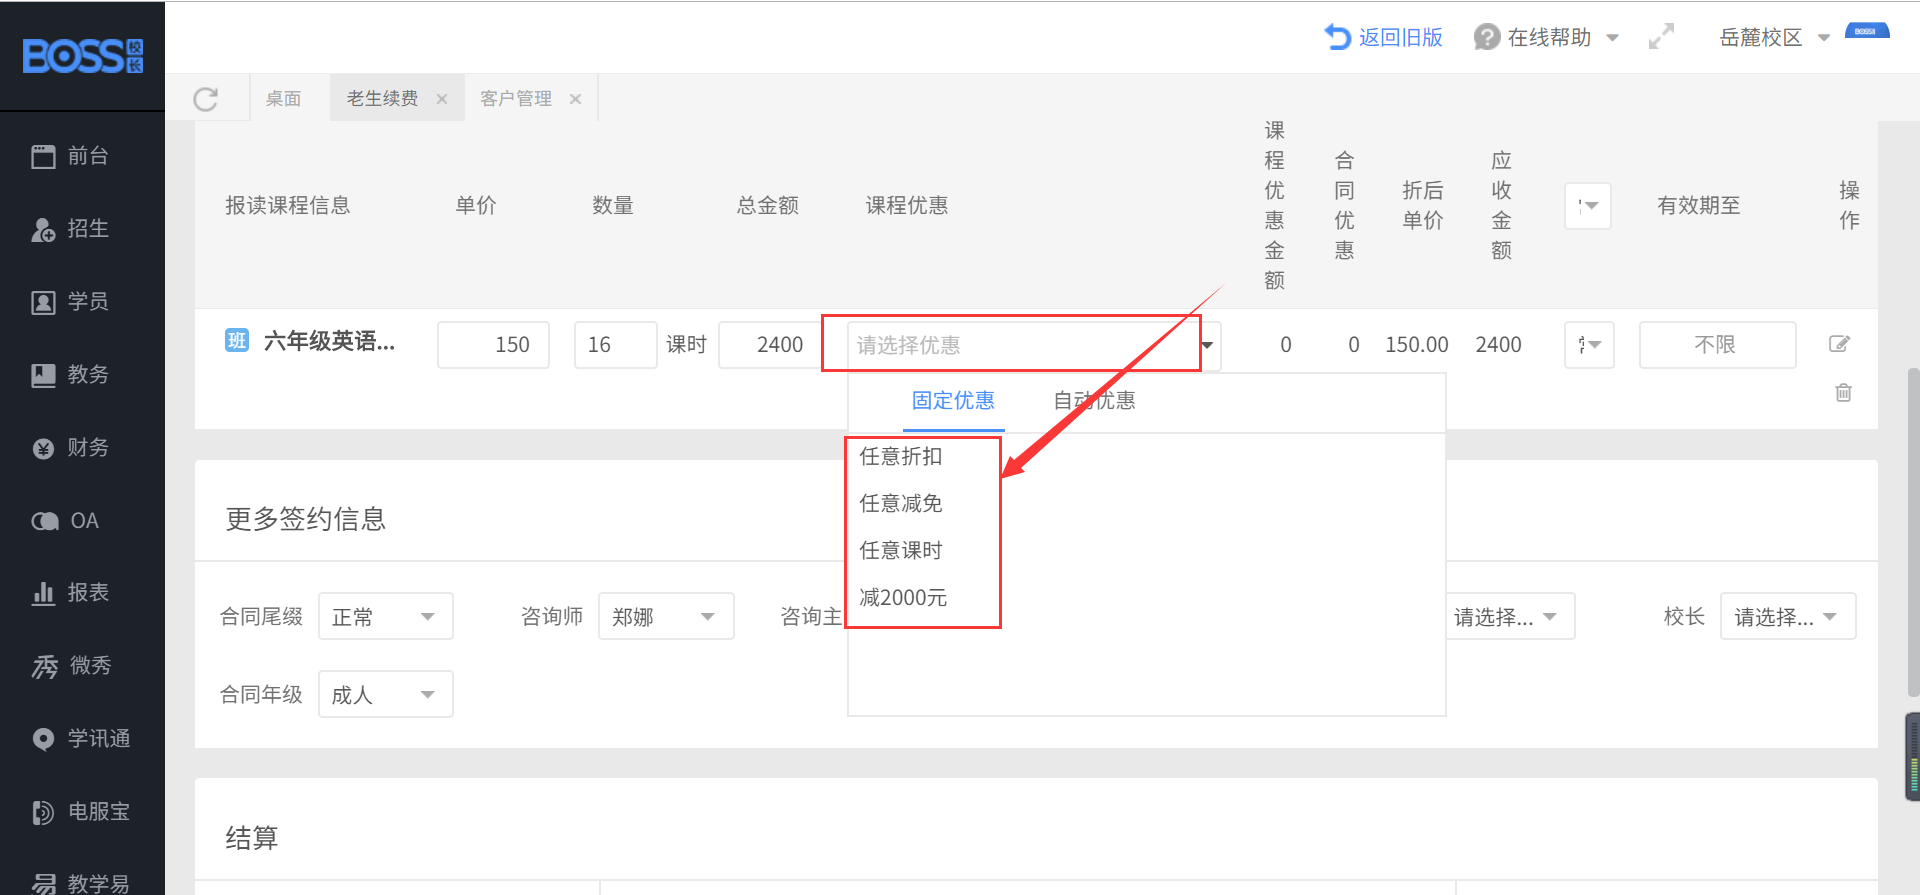Click the 不限 validity date field
This screenshot has width=1920, height=895.
tap(1717, 345)
